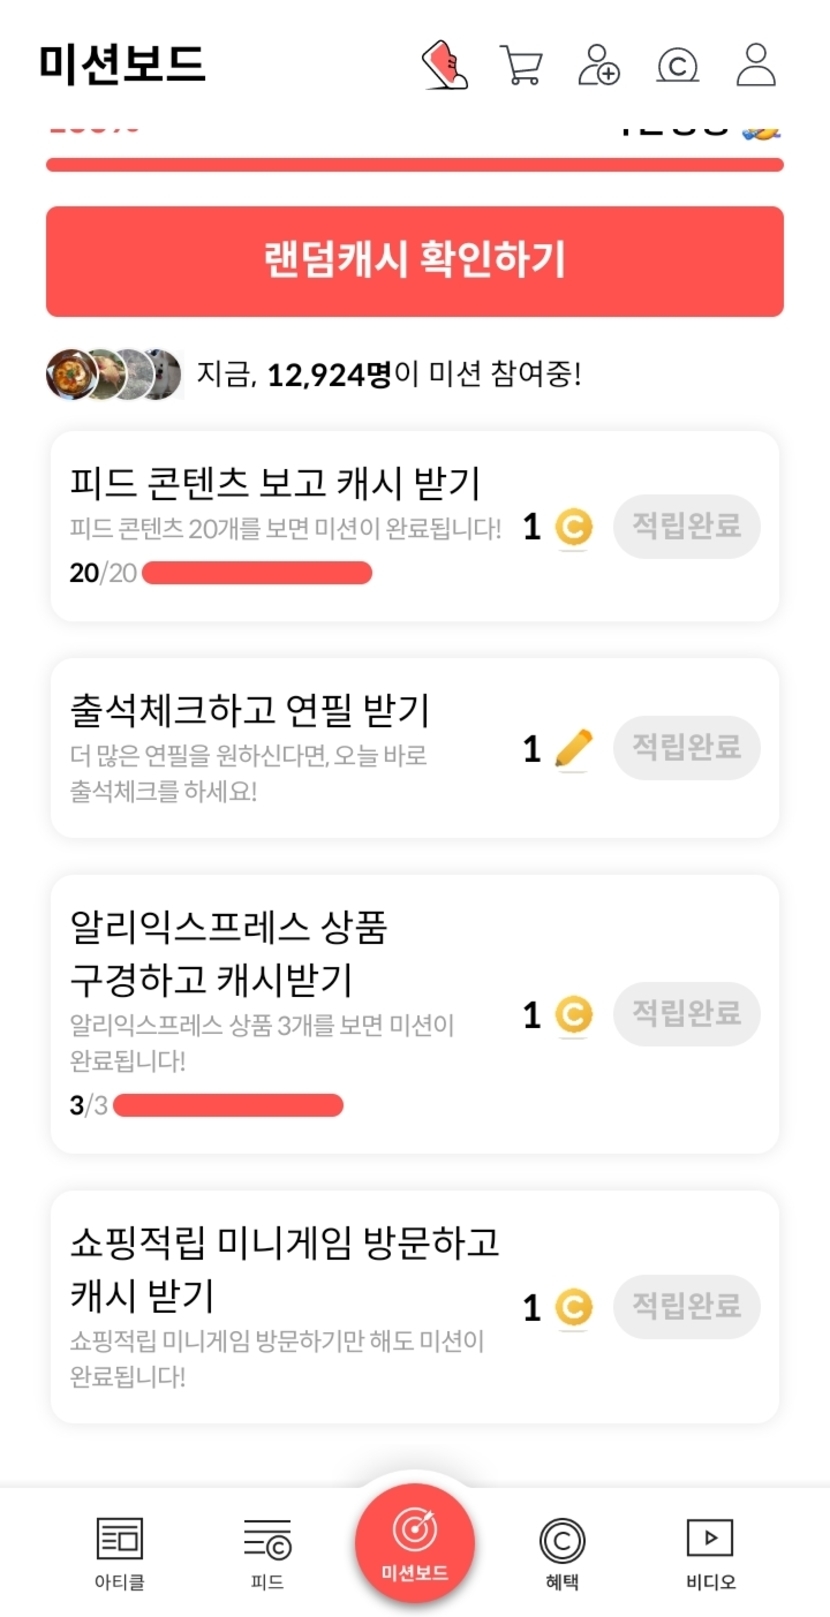The width and height of the screenshot is (830, 1617).
Task: Tap the red sneaker icon in header
Action: click(x=446, y=65)
